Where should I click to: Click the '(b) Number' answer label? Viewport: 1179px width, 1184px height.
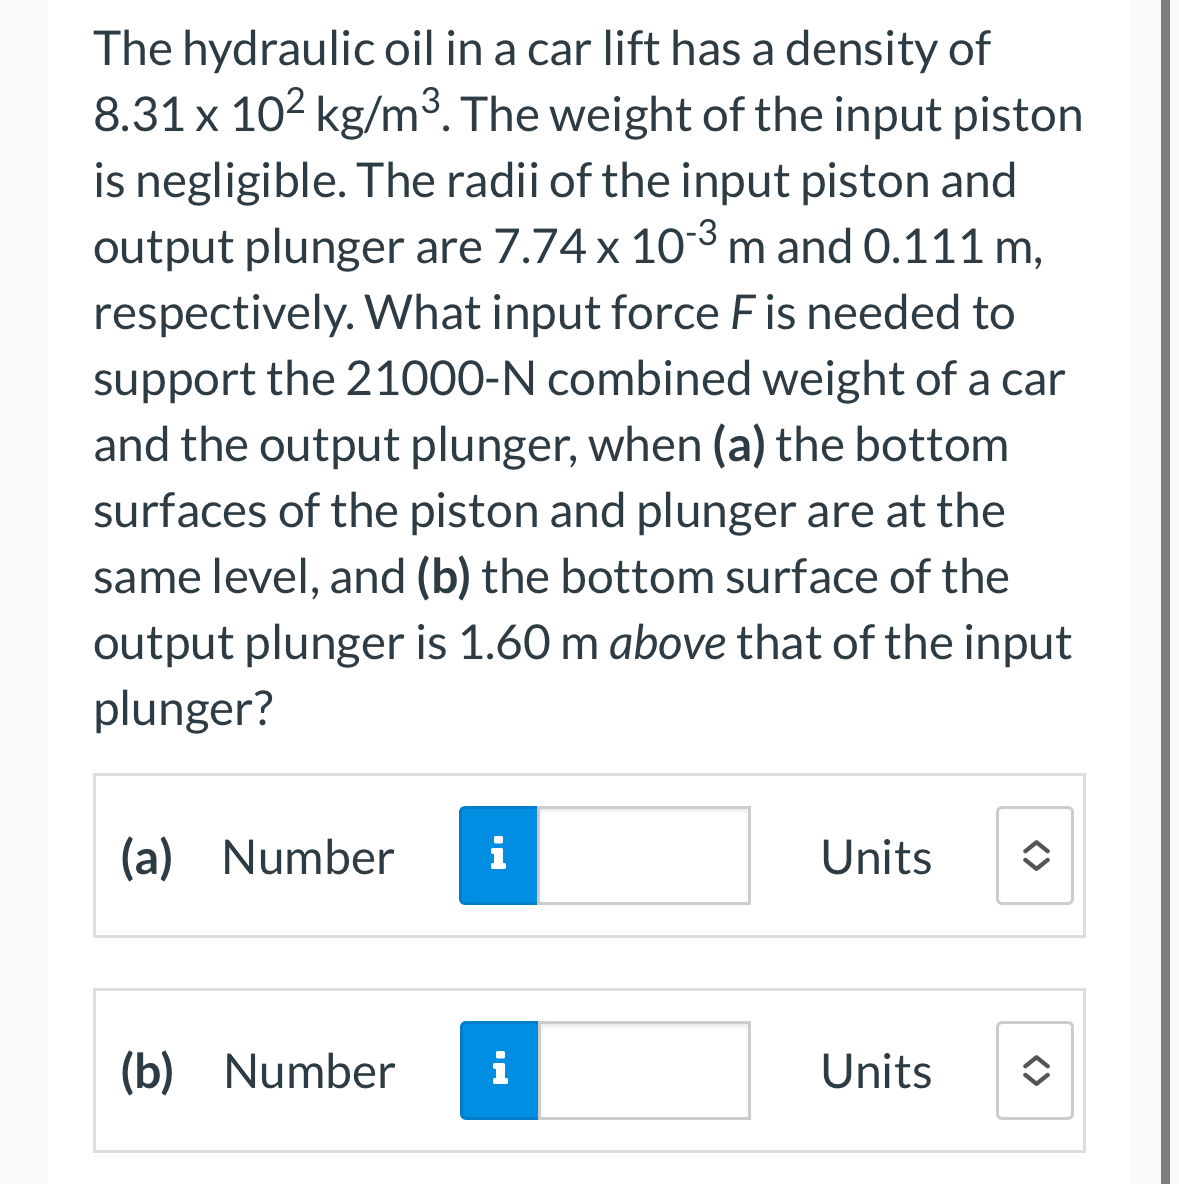(255, 1070)
